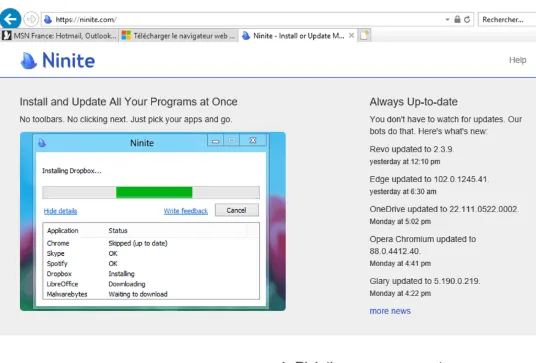
Task: Select the Spotify row in app list
Action: tap(151, 264)
